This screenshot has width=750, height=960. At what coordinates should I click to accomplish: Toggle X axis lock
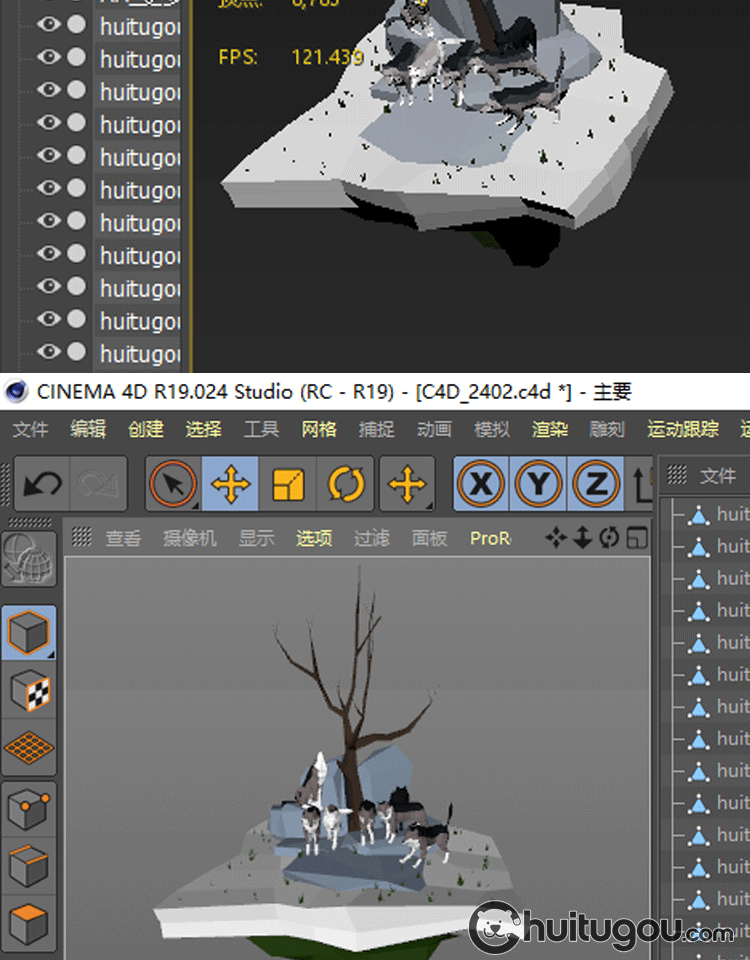pos(482,485)
